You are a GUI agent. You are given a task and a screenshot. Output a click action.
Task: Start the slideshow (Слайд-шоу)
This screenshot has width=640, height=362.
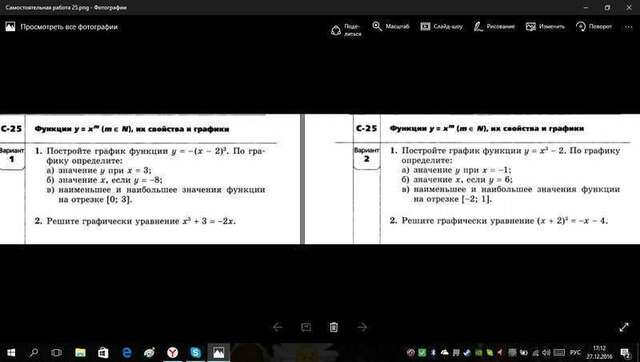click(x=442, y=27)
